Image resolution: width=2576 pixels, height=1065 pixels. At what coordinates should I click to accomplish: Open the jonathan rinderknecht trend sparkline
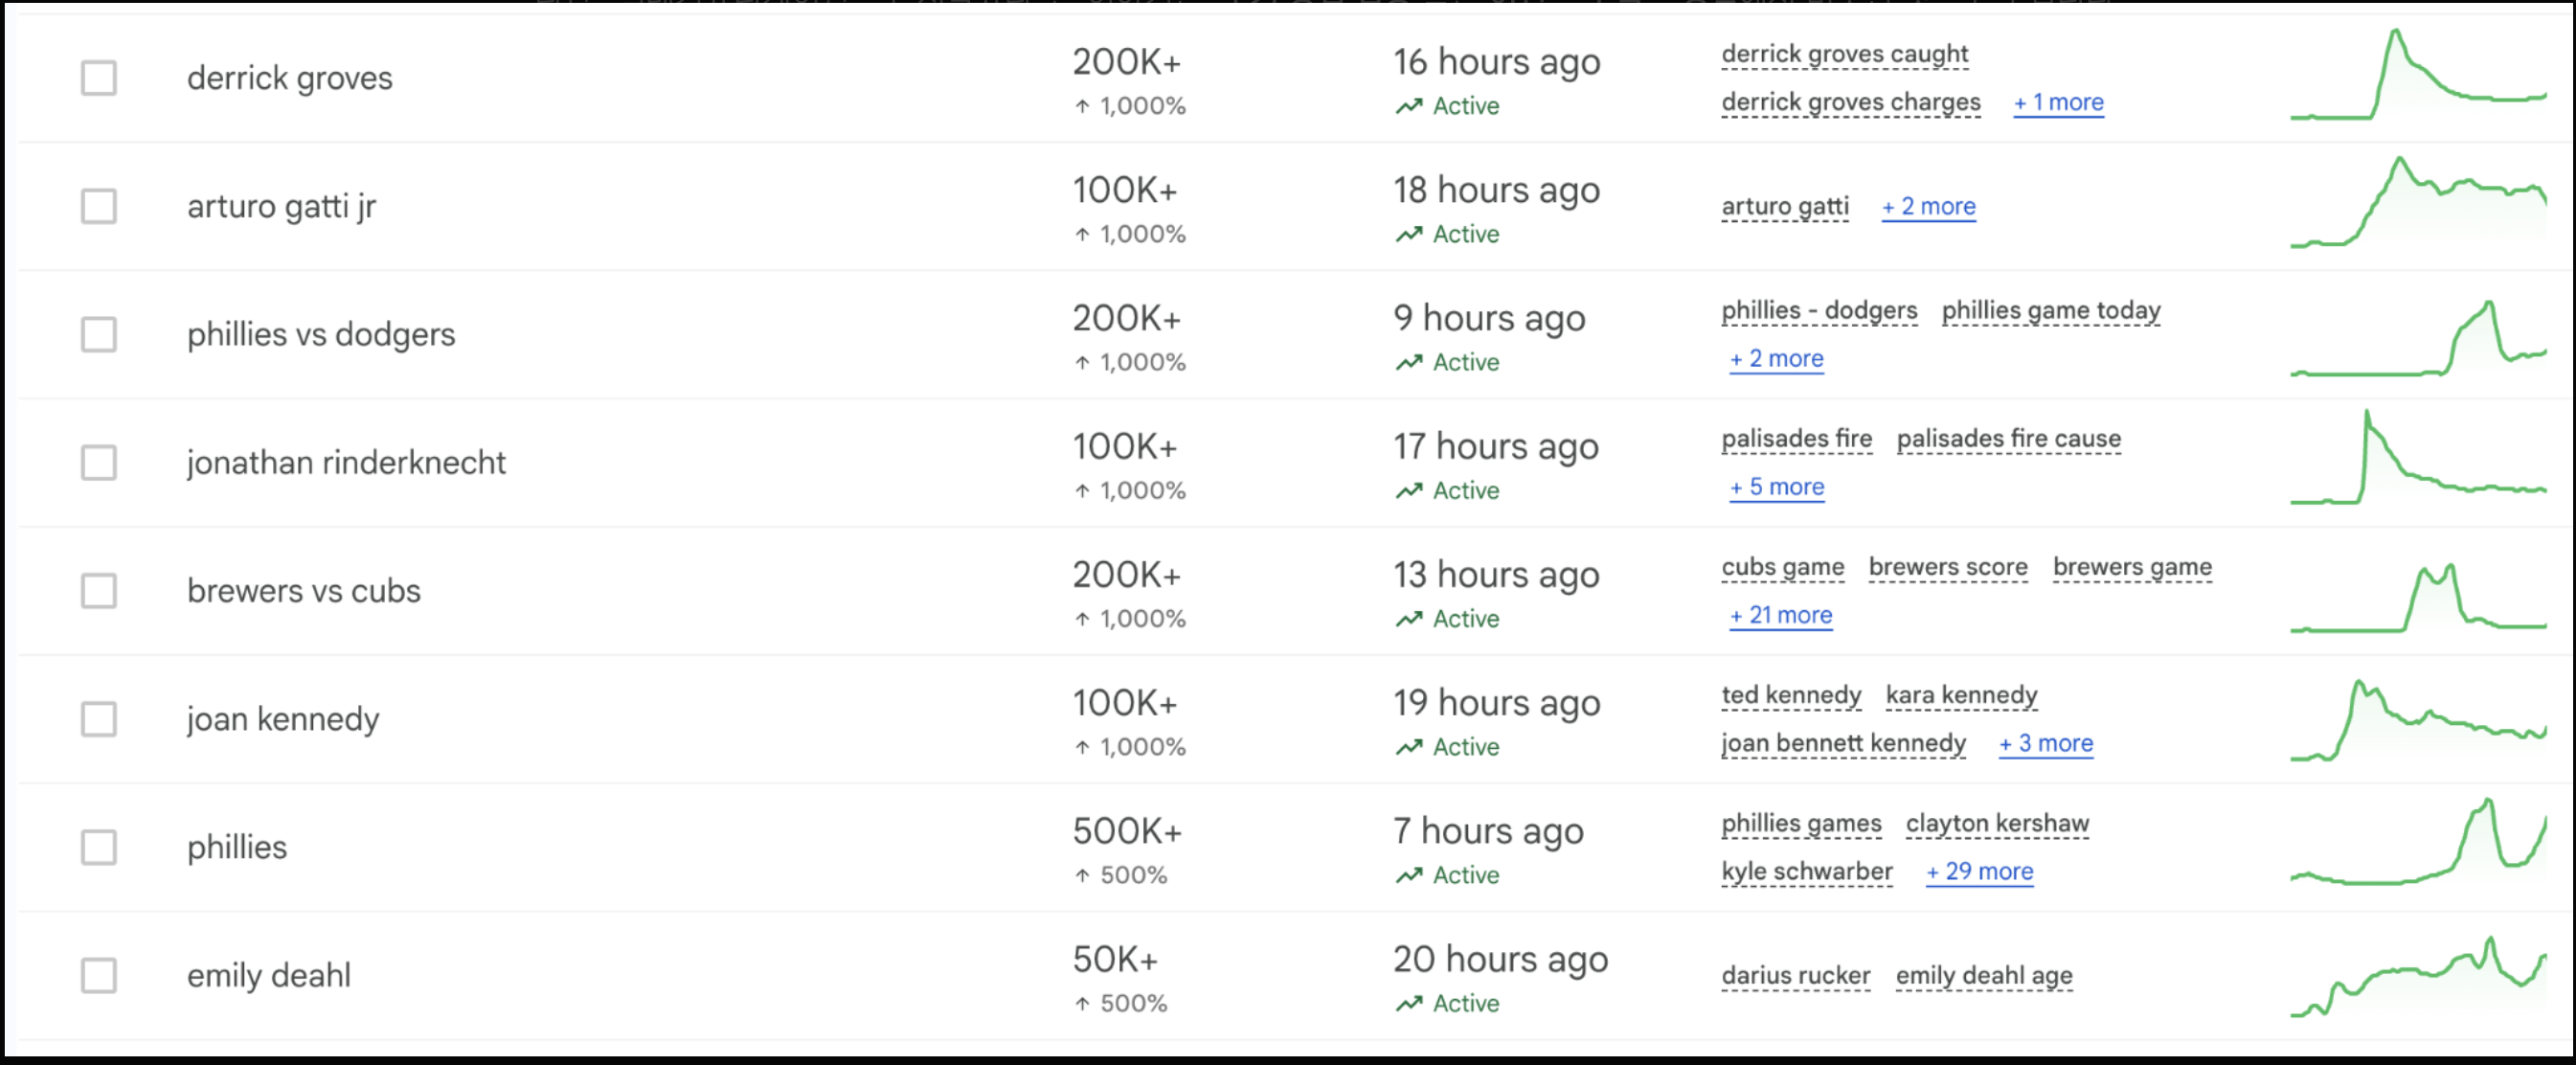[x=2417, y=460]
